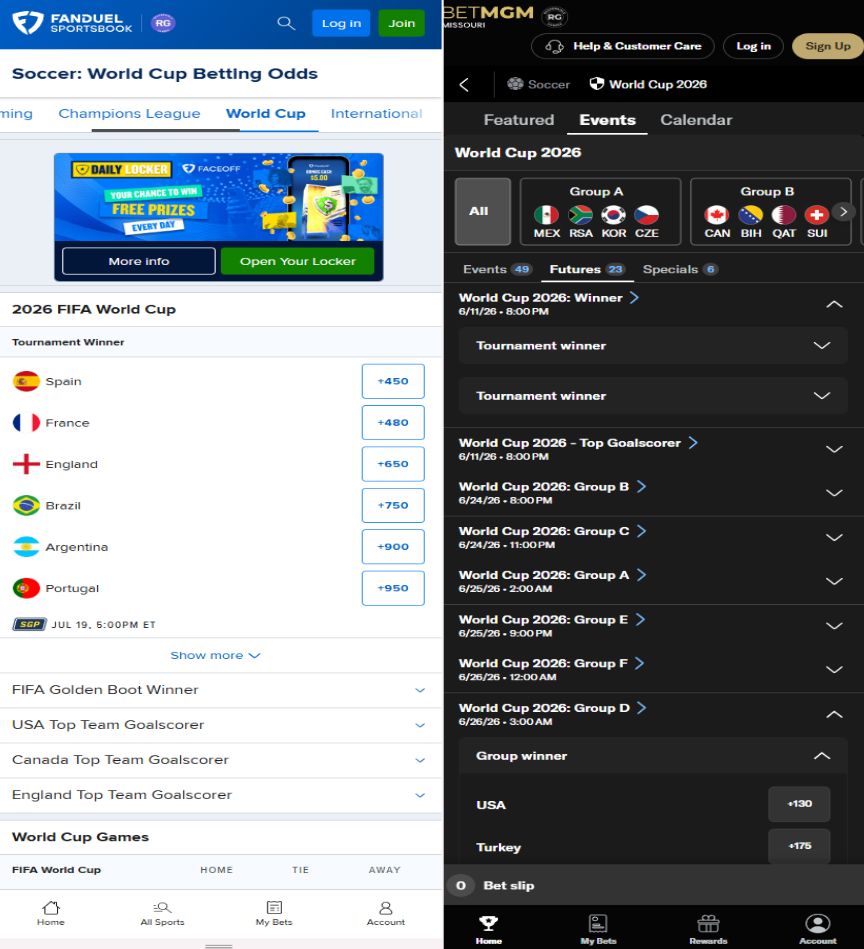Select the All groups filter
864x949 pixels.
click(483, 211)
